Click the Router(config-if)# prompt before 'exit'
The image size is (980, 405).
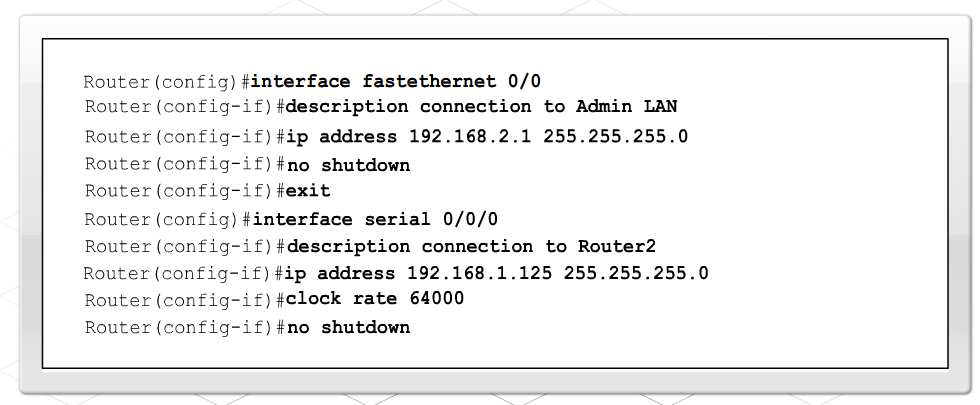(185, 191)
